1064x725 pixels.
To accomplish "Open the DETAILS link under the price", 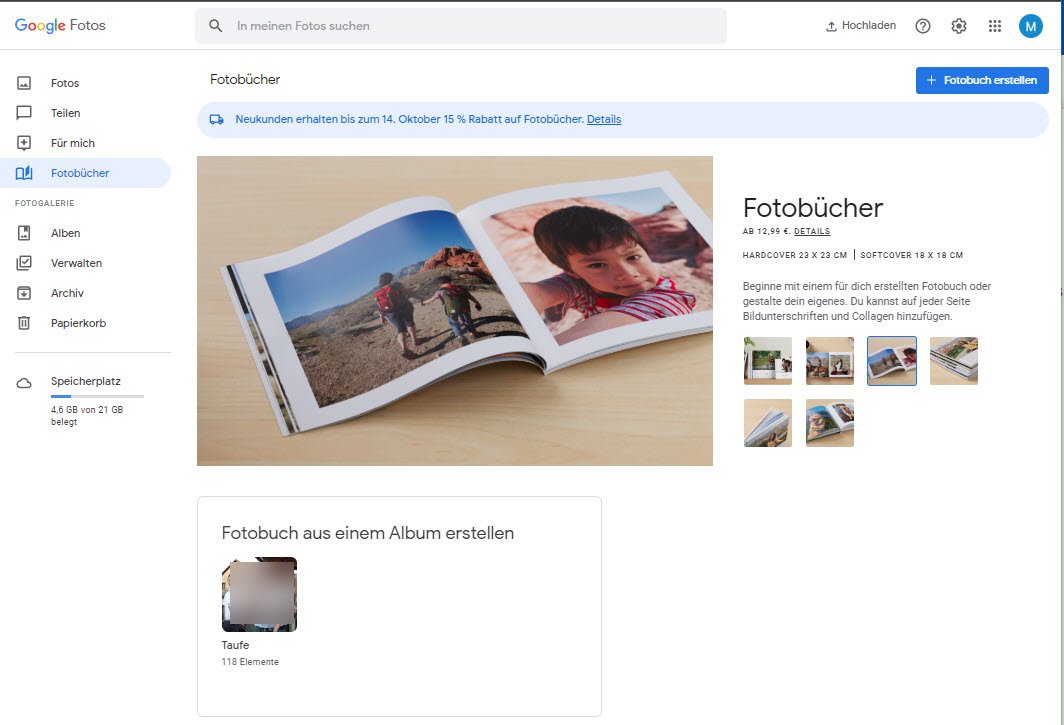I will tap(812, 231).
